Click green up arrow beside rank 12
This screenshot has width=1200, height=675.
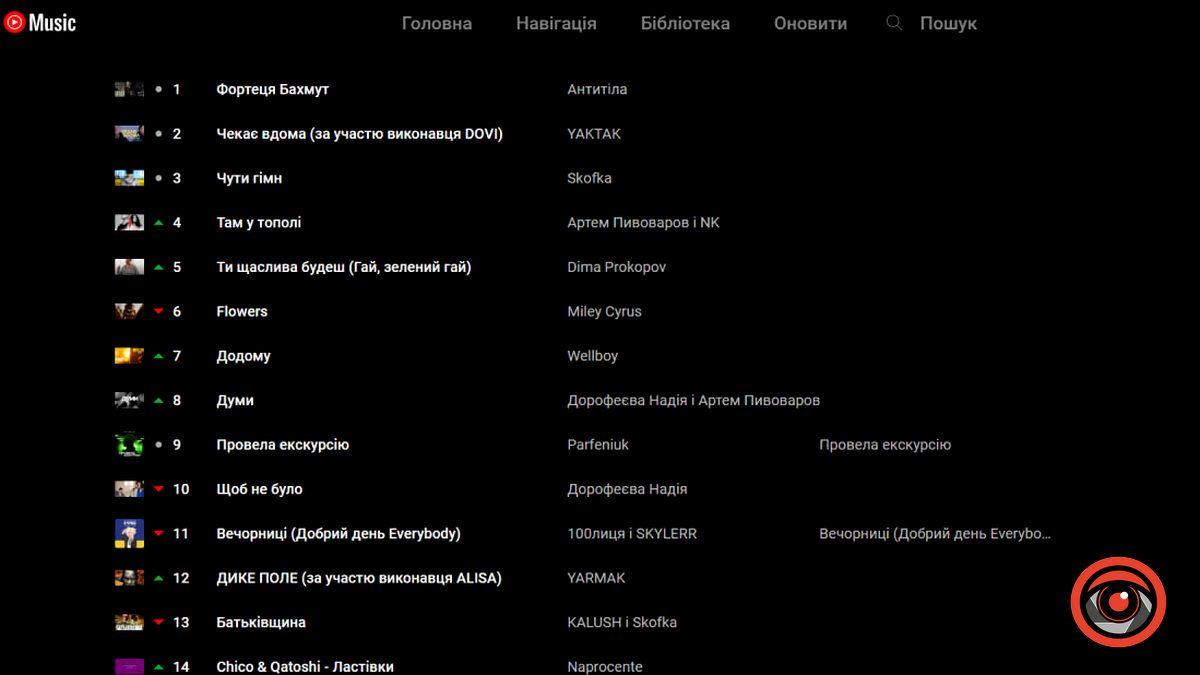158,578
